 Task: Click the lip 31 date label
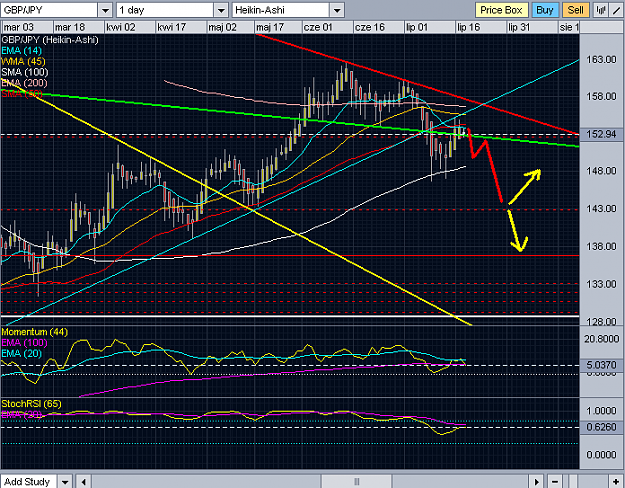pyautogui.click(x=519, y=27)
